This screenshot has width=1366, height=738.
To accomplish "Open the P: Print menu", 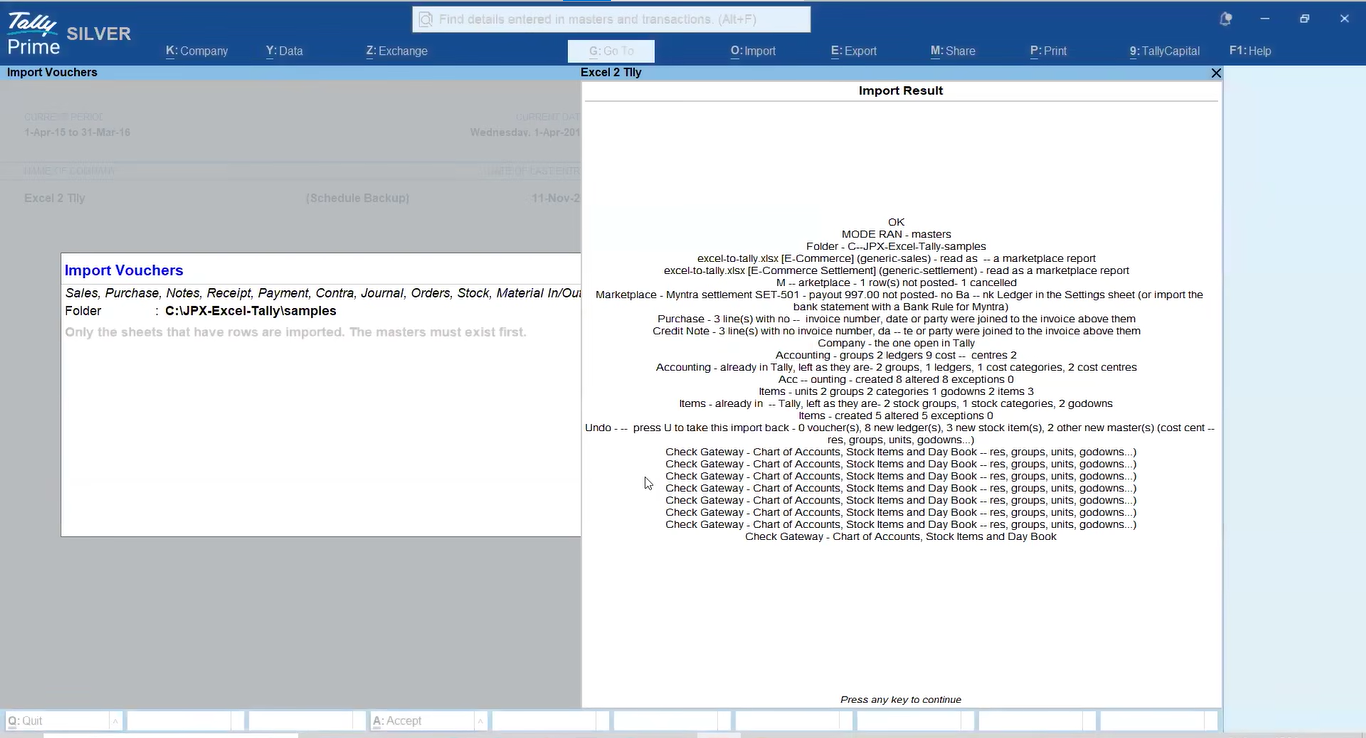I will tap(1049, 51).
